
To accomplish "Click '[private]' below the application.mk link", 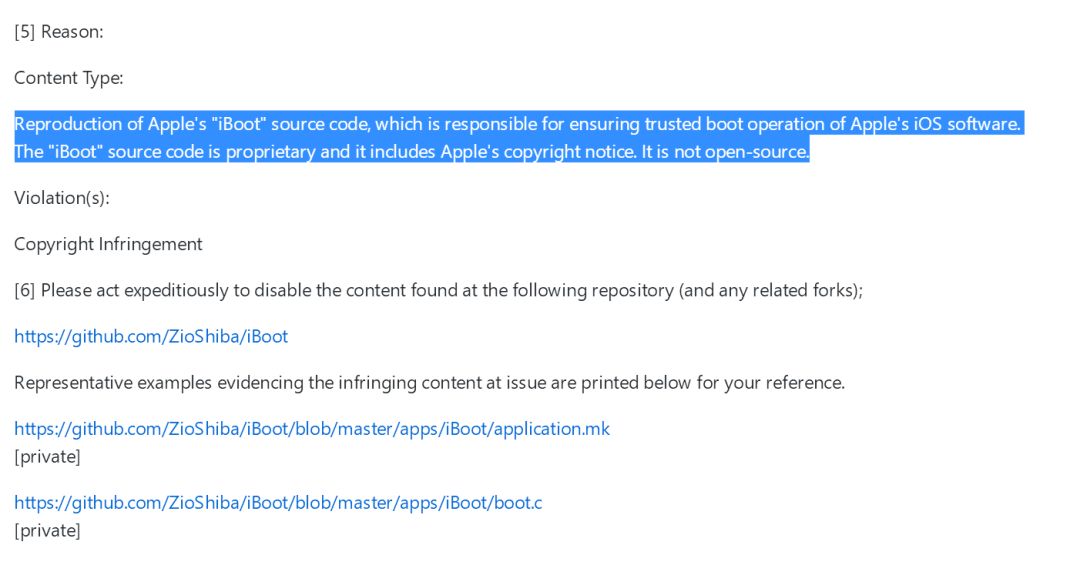I will click(47, 457).
